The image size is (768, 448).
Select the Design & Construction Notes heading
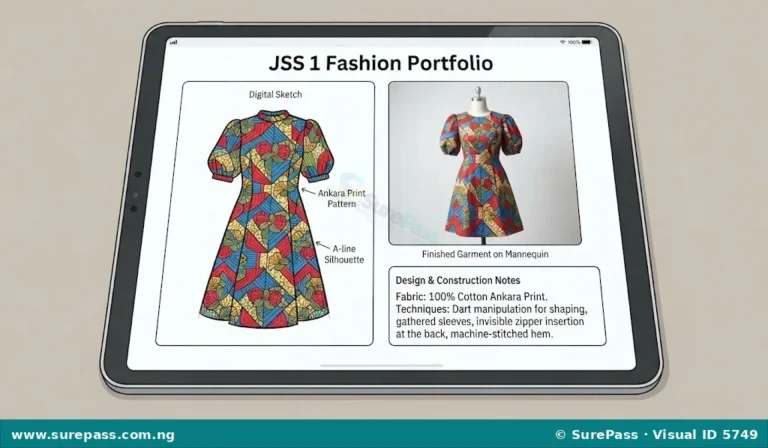pyautogui.click(x=457, y=281)
